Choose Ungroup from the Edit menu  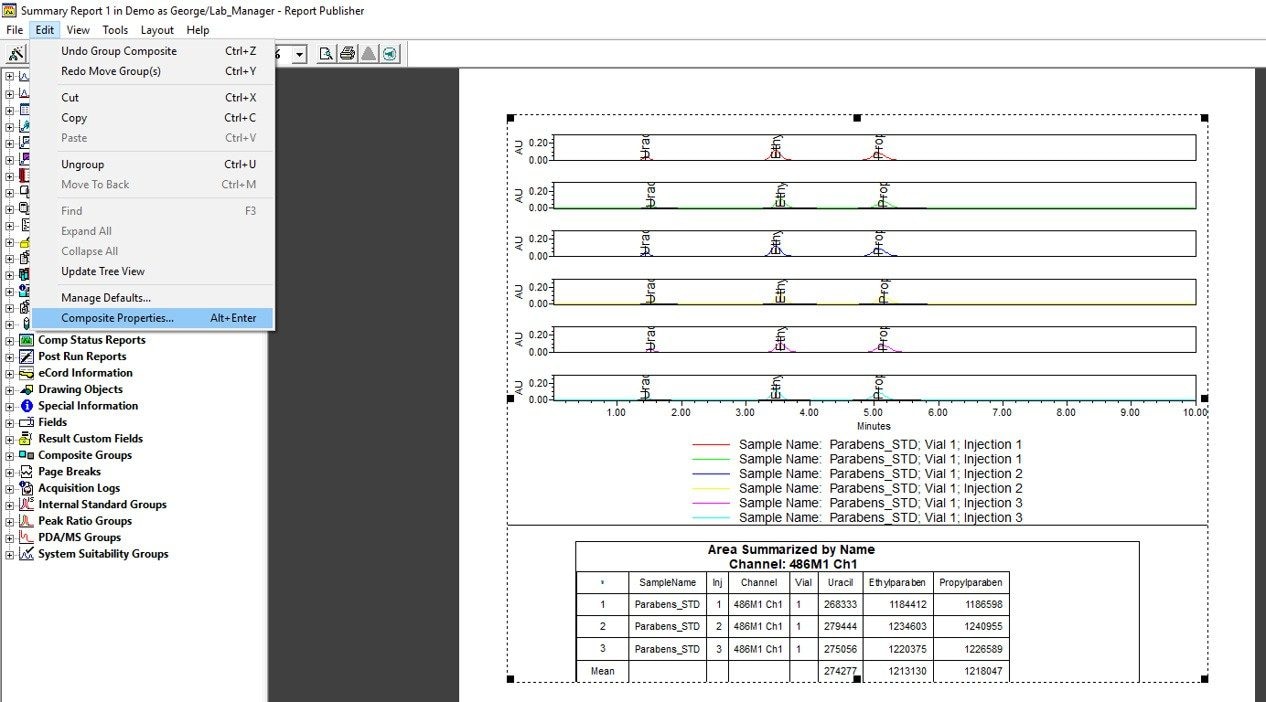coord(152,164)
